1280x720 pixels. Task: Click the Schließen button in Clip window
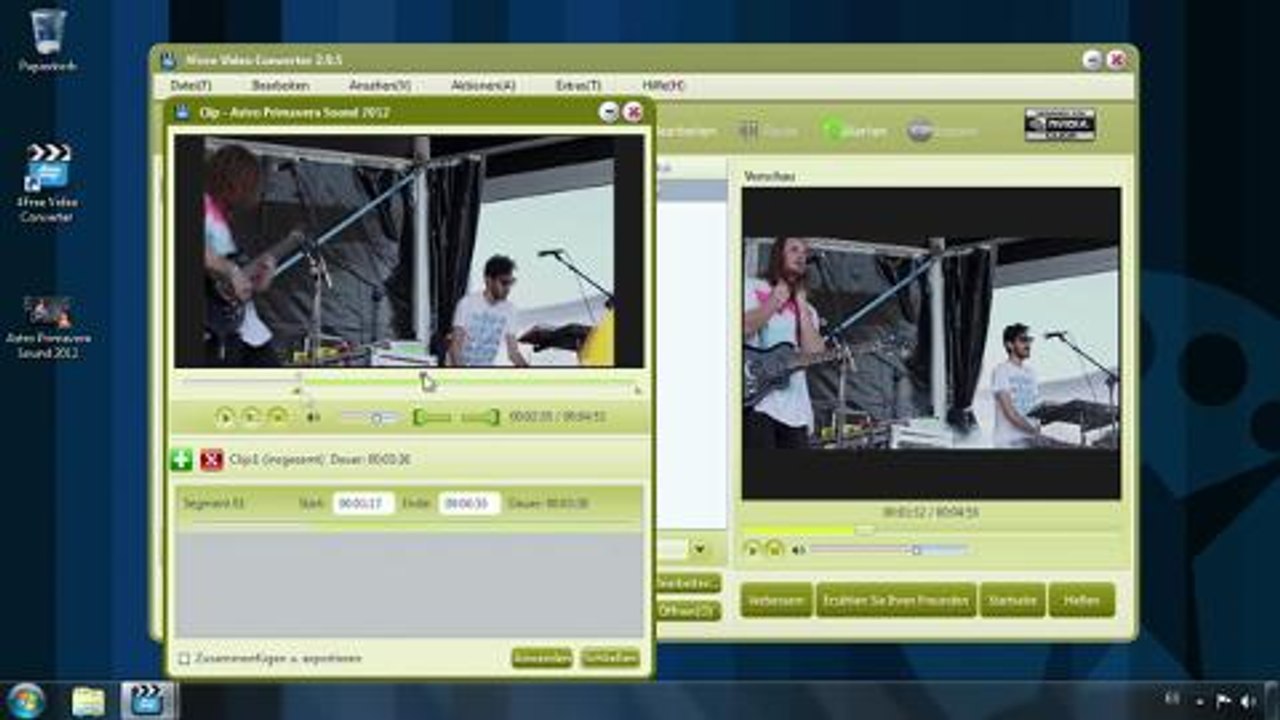[x=610, y=658]
